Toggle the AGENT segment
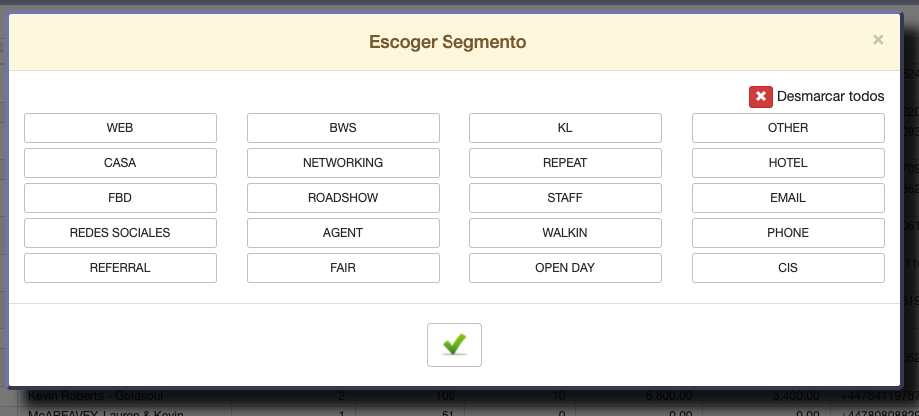919x416 pixels. 343,233
